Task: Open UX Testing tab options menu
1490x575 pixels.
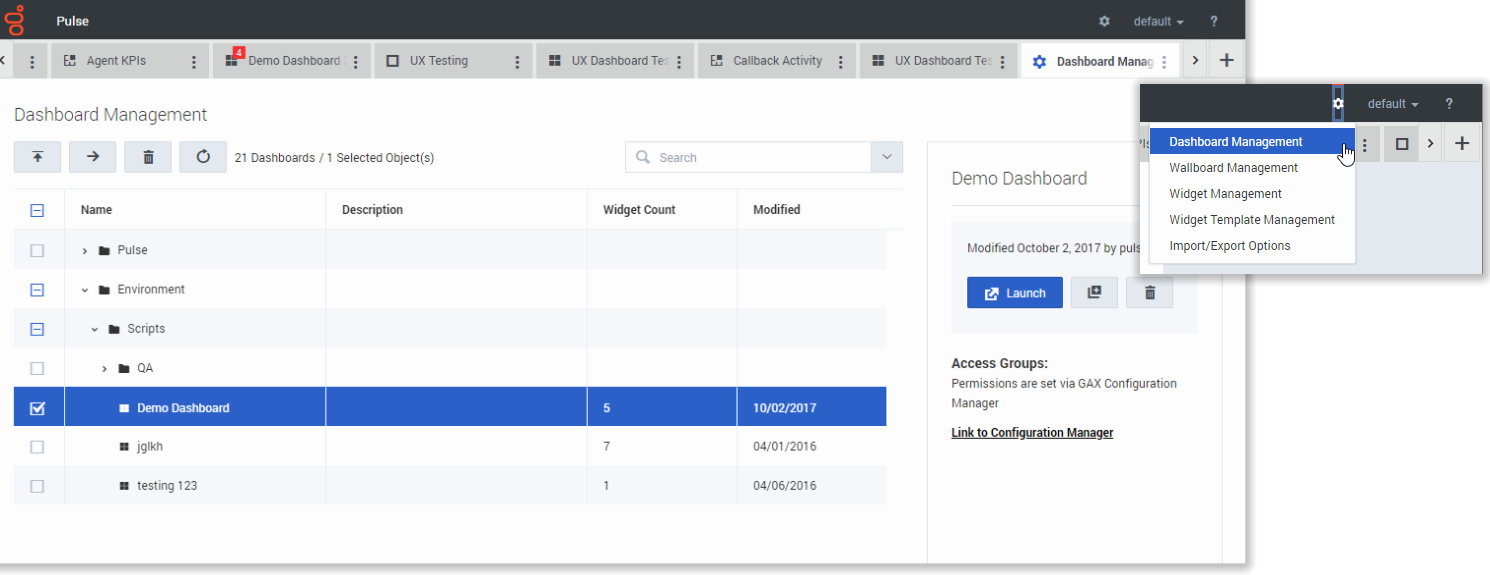Action: click(x=517, y=62)
